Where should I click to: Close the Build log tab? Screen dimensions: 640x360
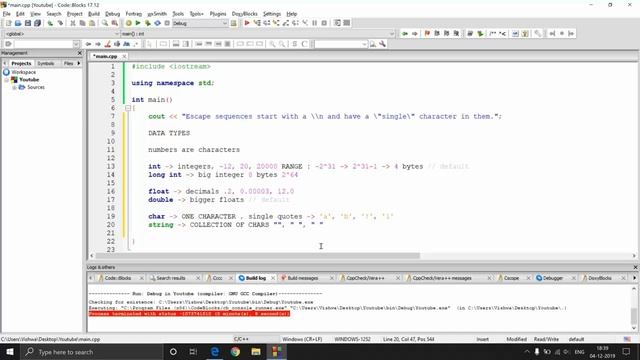coord(273,278)
